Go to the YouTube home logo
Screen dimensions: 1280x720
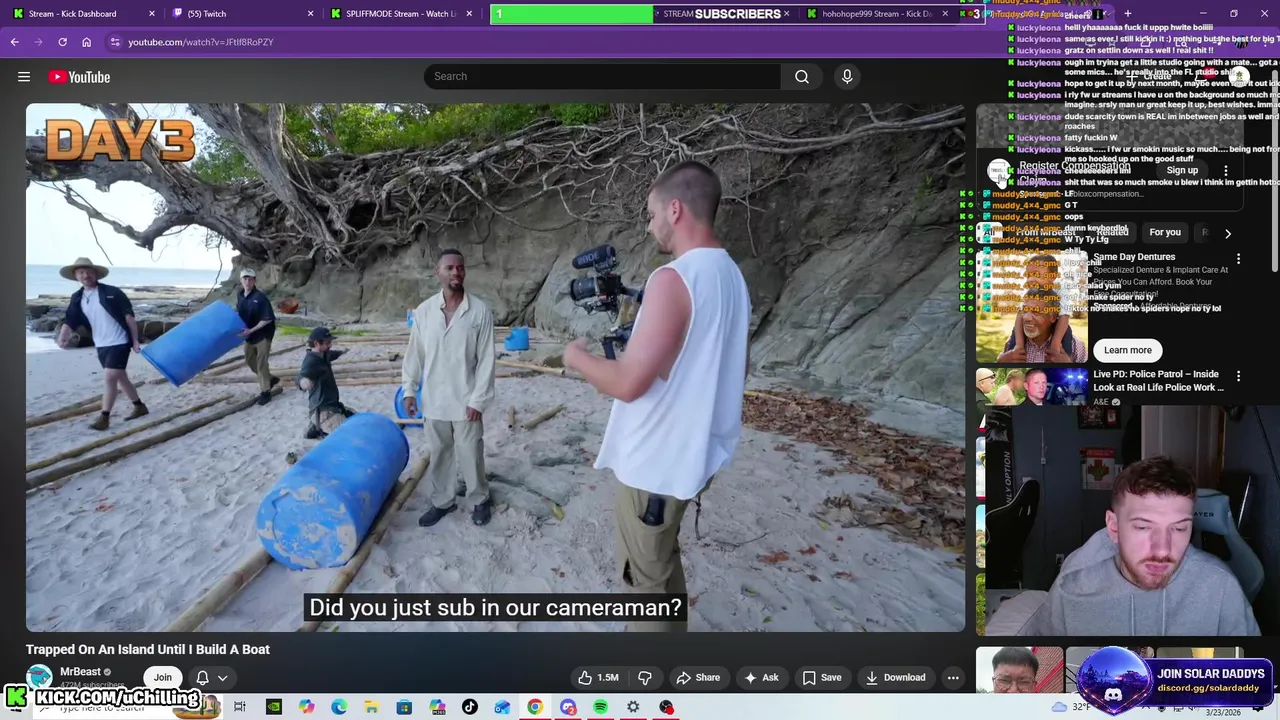pyautogui.click(x=79, y=77)
